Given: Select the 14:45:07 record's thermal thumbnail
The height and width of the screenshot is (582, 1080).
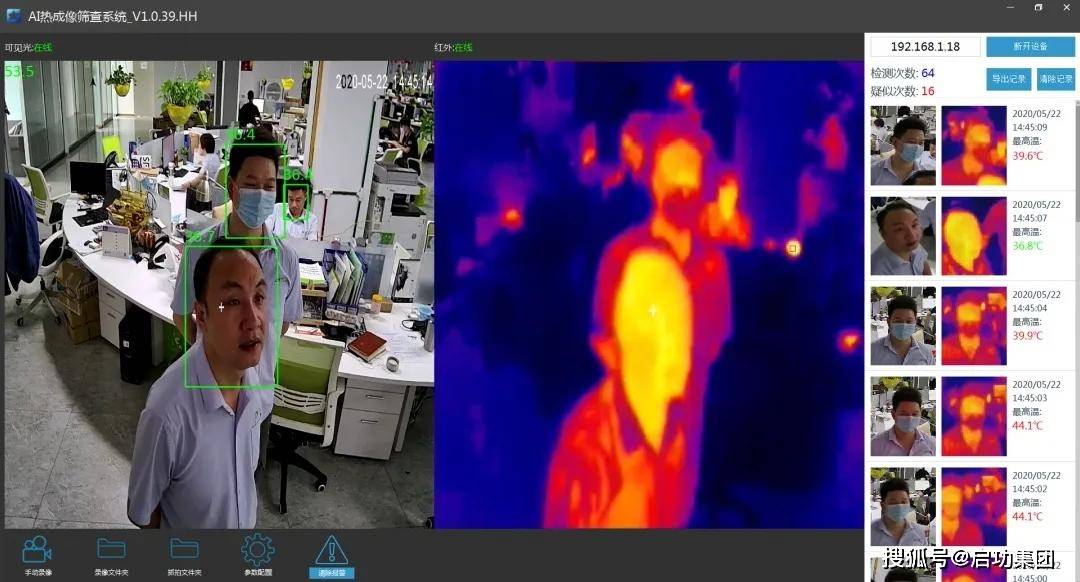Looking at the screenshot, I should coord(974,236).
